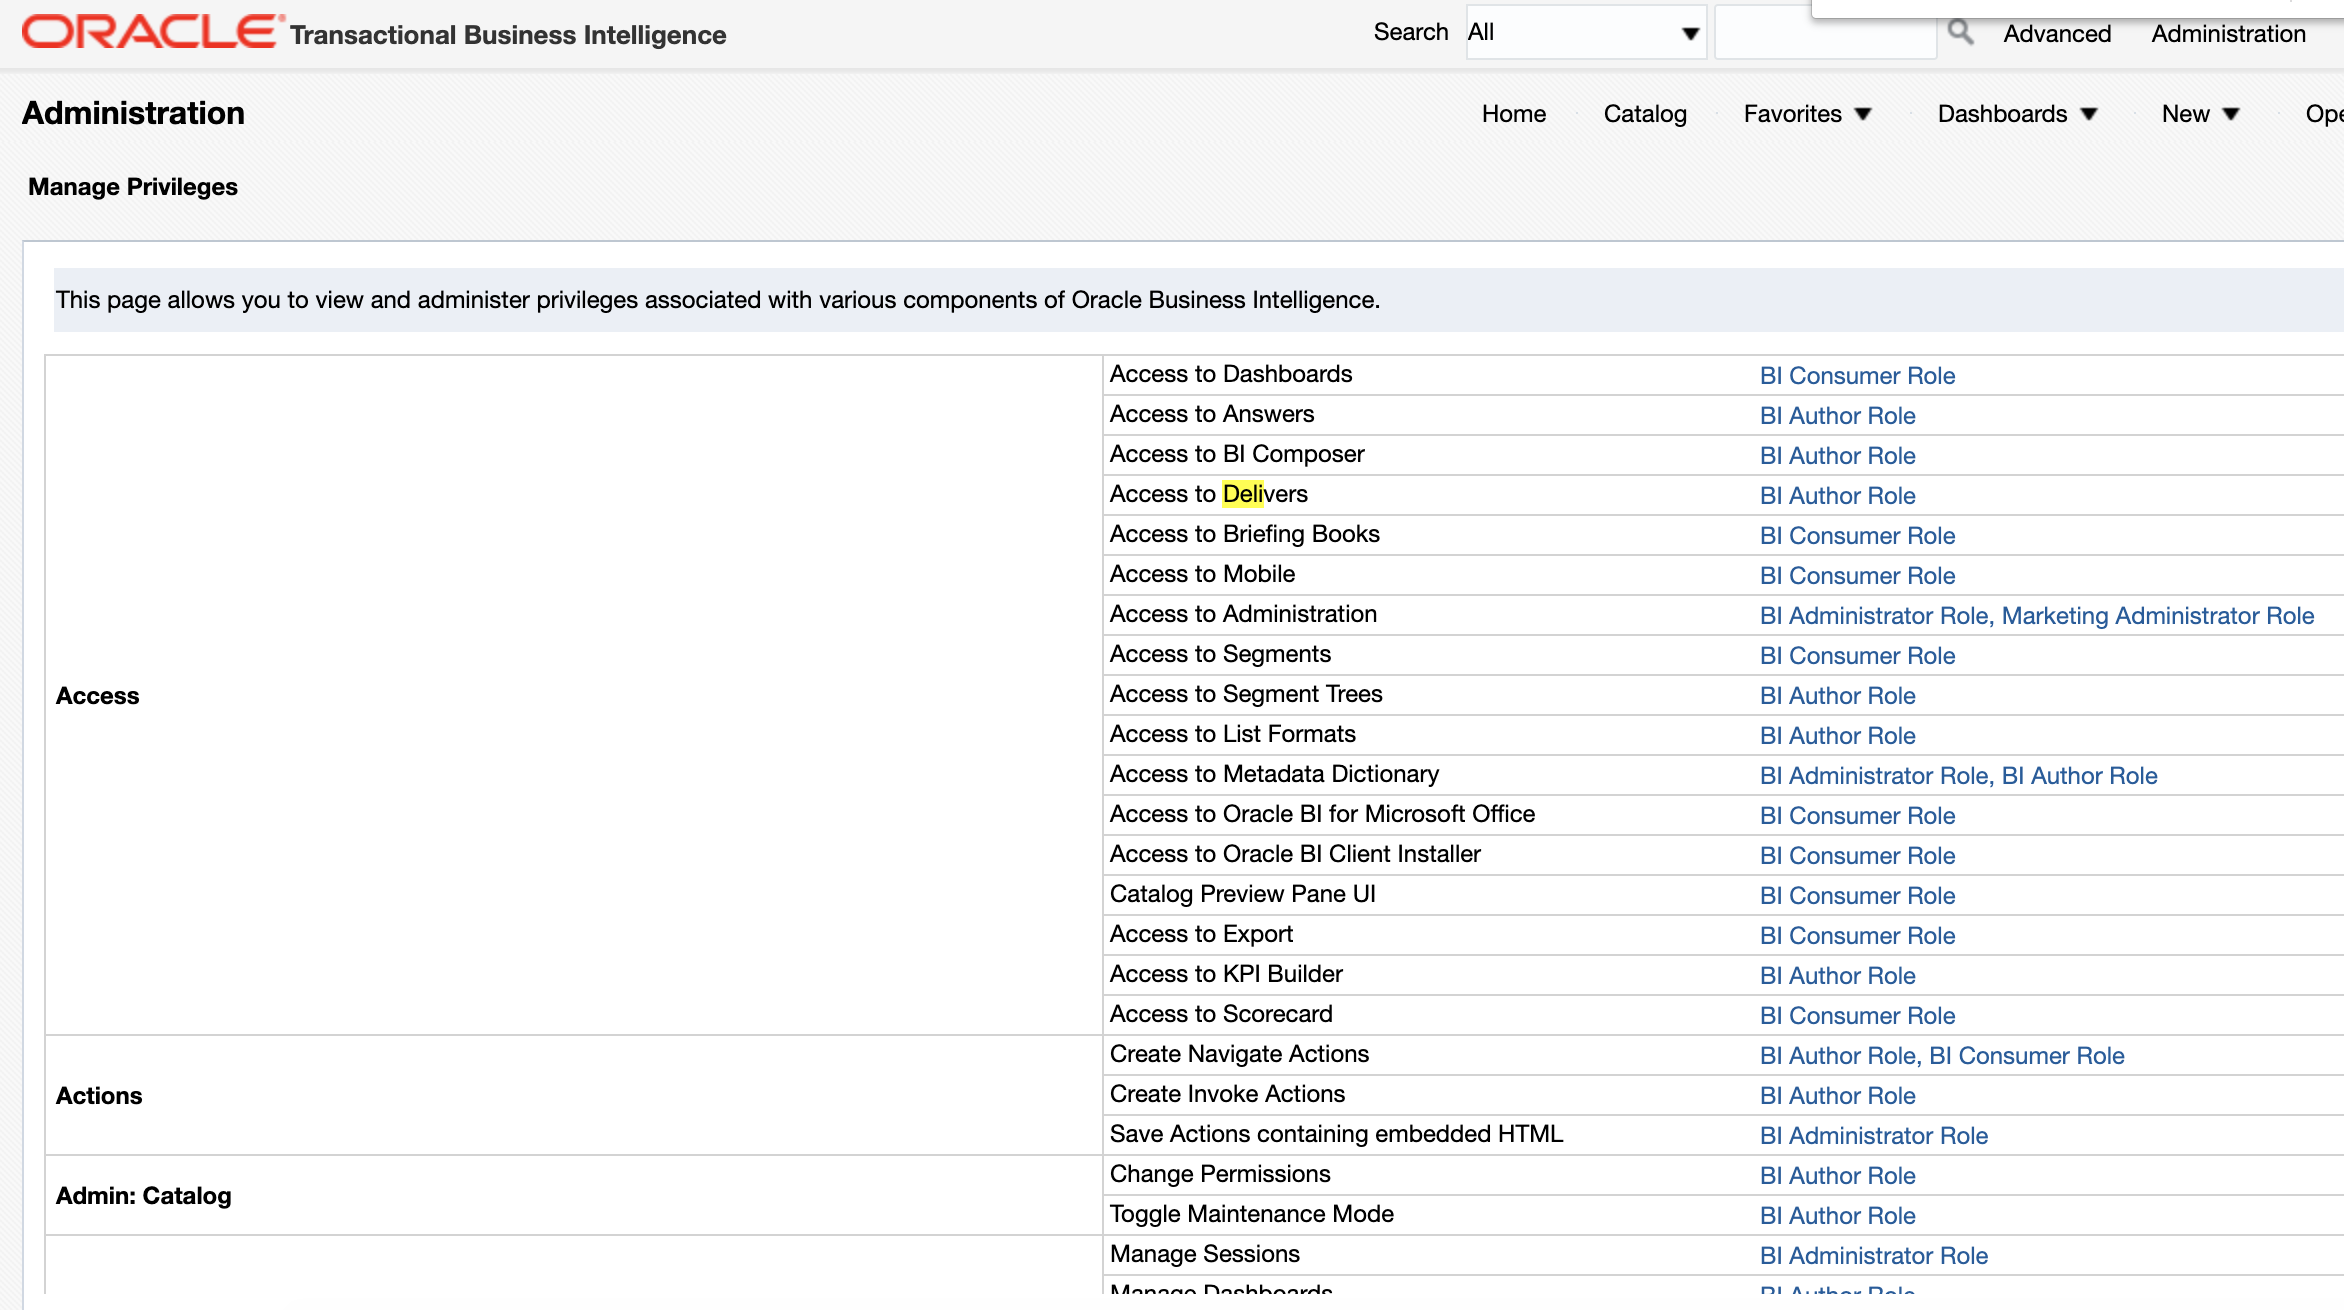Open BI Author Role for Access to BI Composer
Viewport: 2344px width, 1310px height.
click(1837, 456)
